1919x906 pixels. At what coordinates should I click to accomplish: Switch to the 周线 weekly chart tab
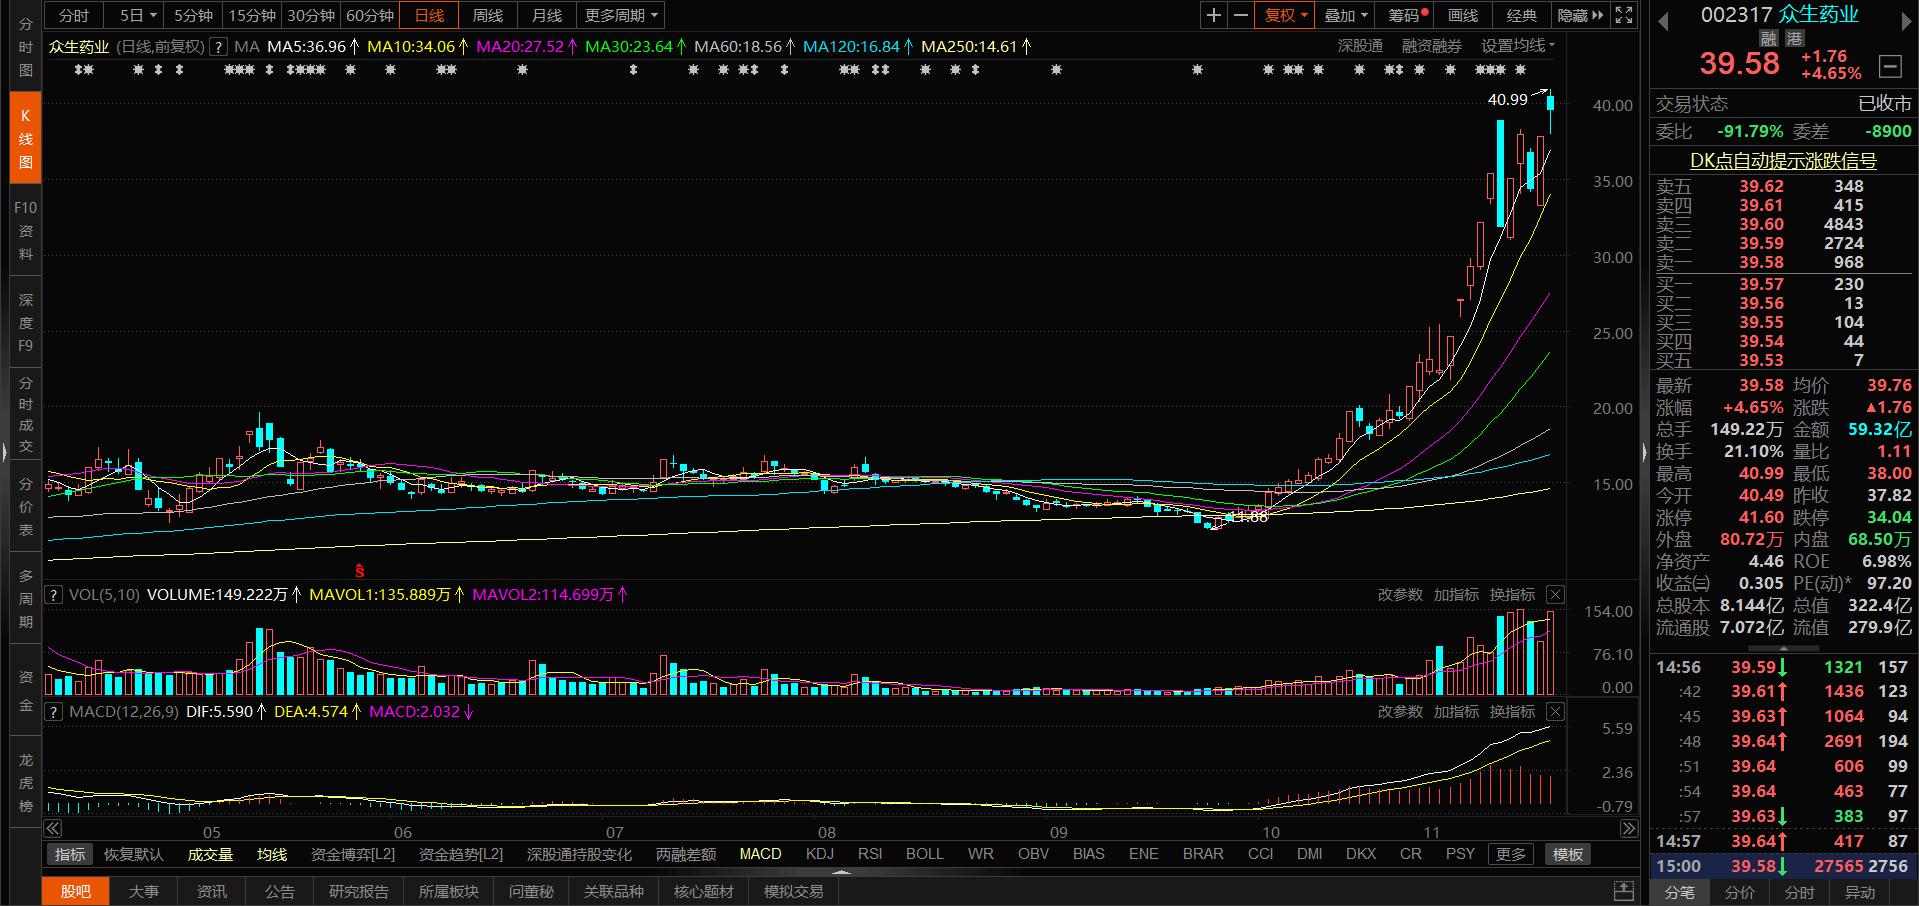tap(488, 15)
